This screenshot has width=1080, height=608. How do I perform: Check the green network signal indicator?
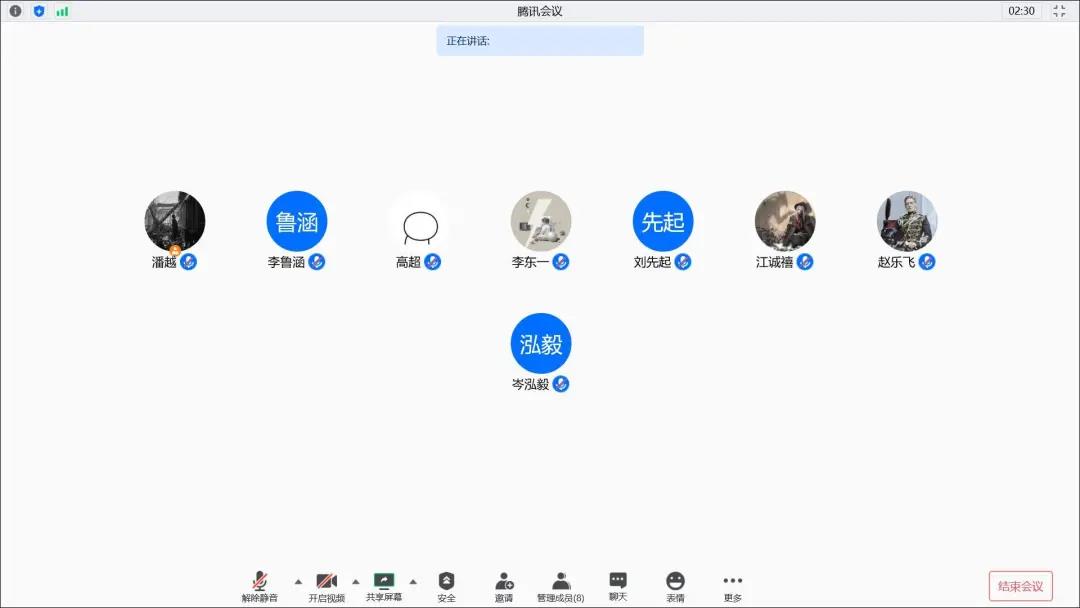click(62, 11)
